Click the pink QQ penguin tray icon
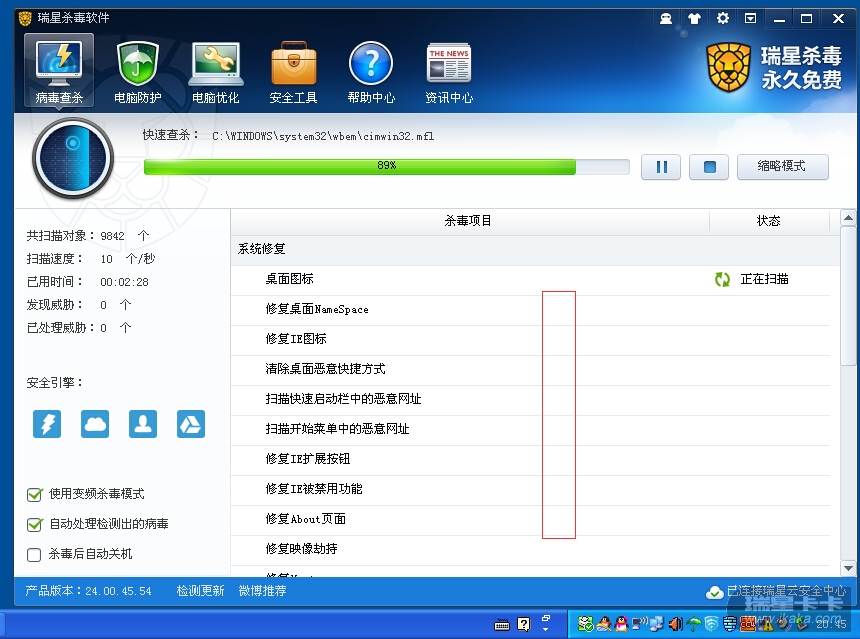860x639 pixels. pyautogui.click(x=621, y=624)
